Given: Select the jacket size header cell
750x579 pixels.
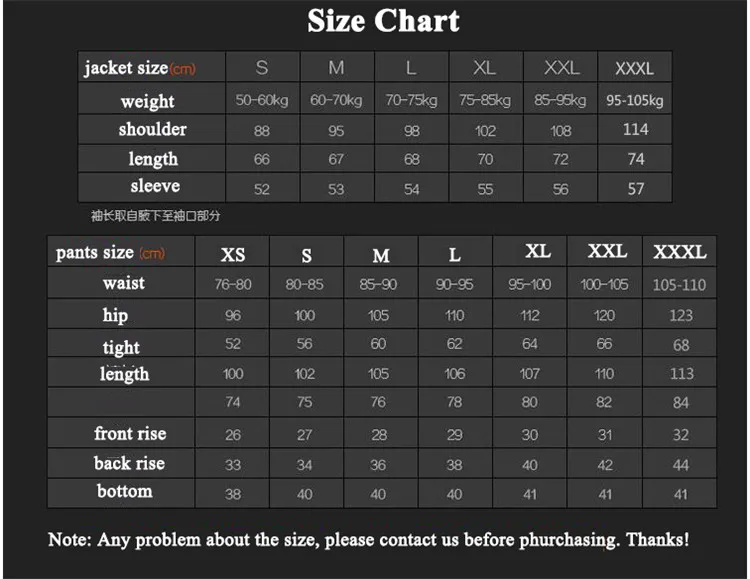Looking at the screenshot, I should click(152, 67).
